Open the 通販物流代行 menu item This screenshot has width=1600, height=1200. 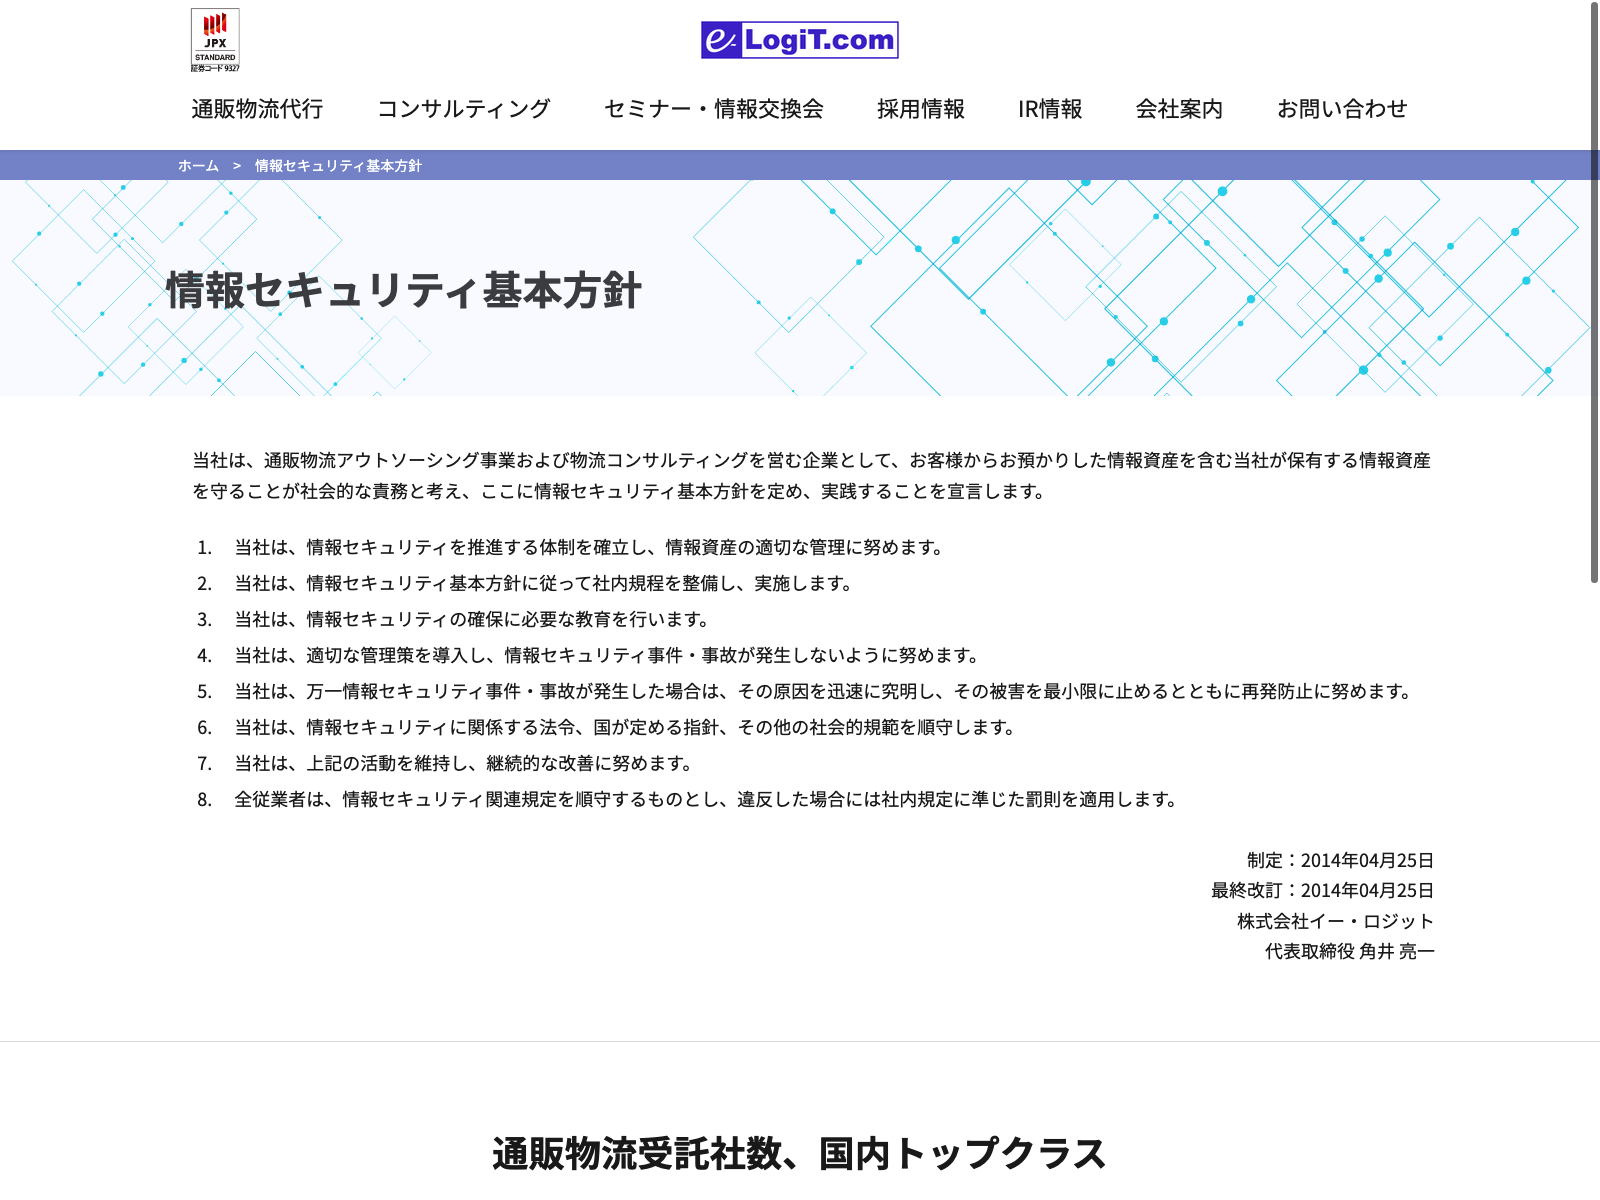[x=257, y=109]
